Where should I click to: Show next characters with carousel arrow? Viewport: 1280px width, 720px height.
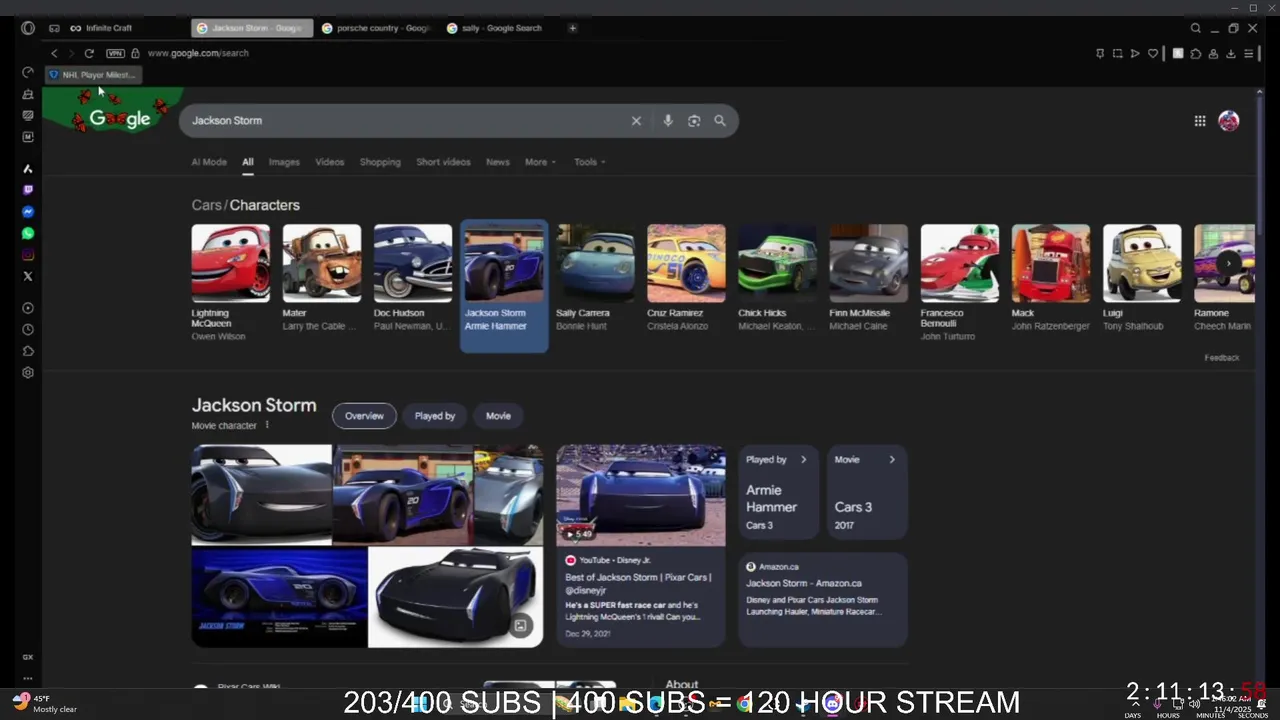[x=1228, y=264]
